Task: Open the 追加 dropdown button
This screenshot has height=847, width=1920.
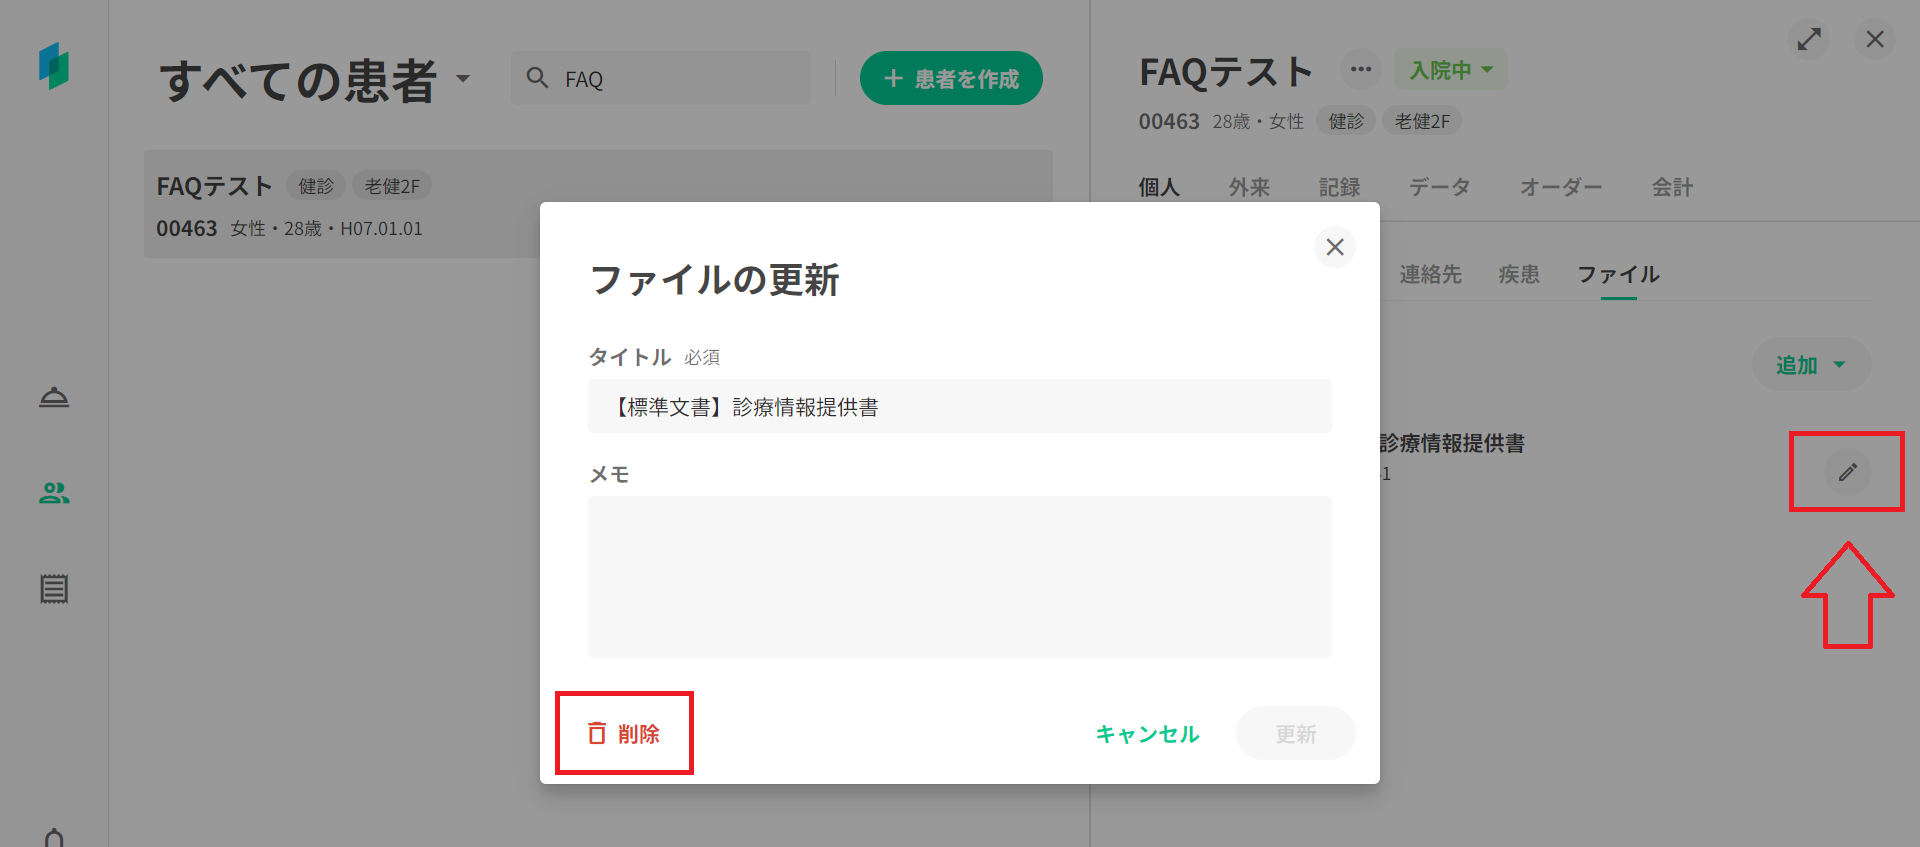Action: tap(1811, 365)
